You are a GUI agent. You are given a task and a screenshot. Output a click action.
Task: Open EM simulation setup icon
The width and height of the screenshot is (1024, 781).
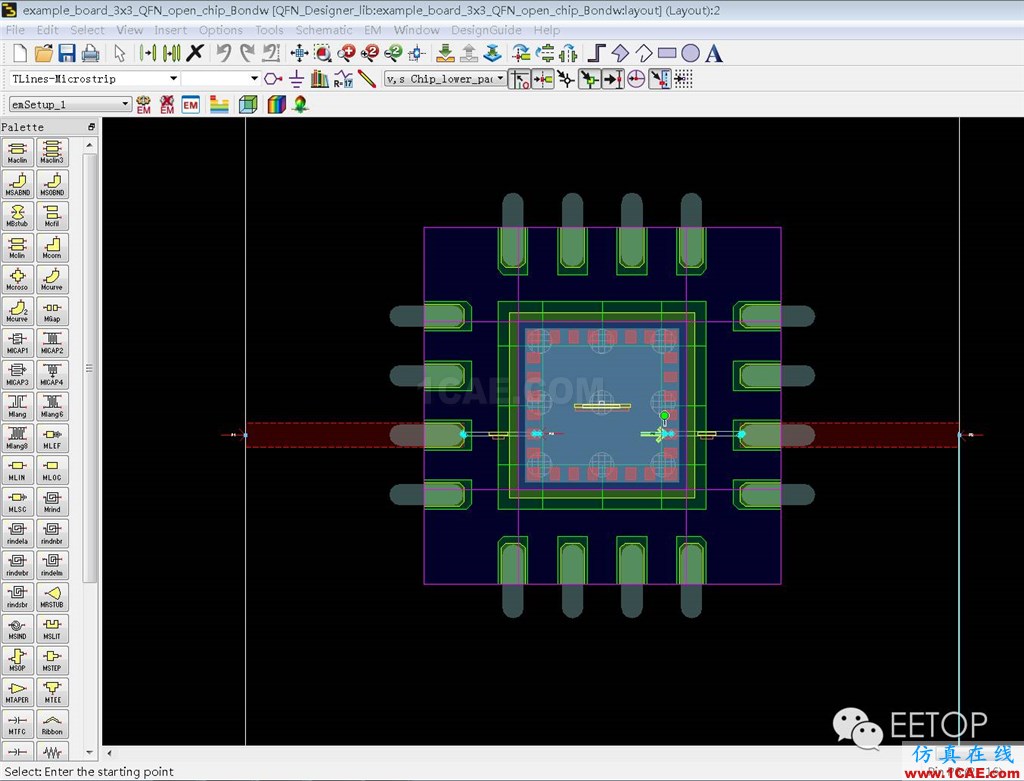coord(191,104)
